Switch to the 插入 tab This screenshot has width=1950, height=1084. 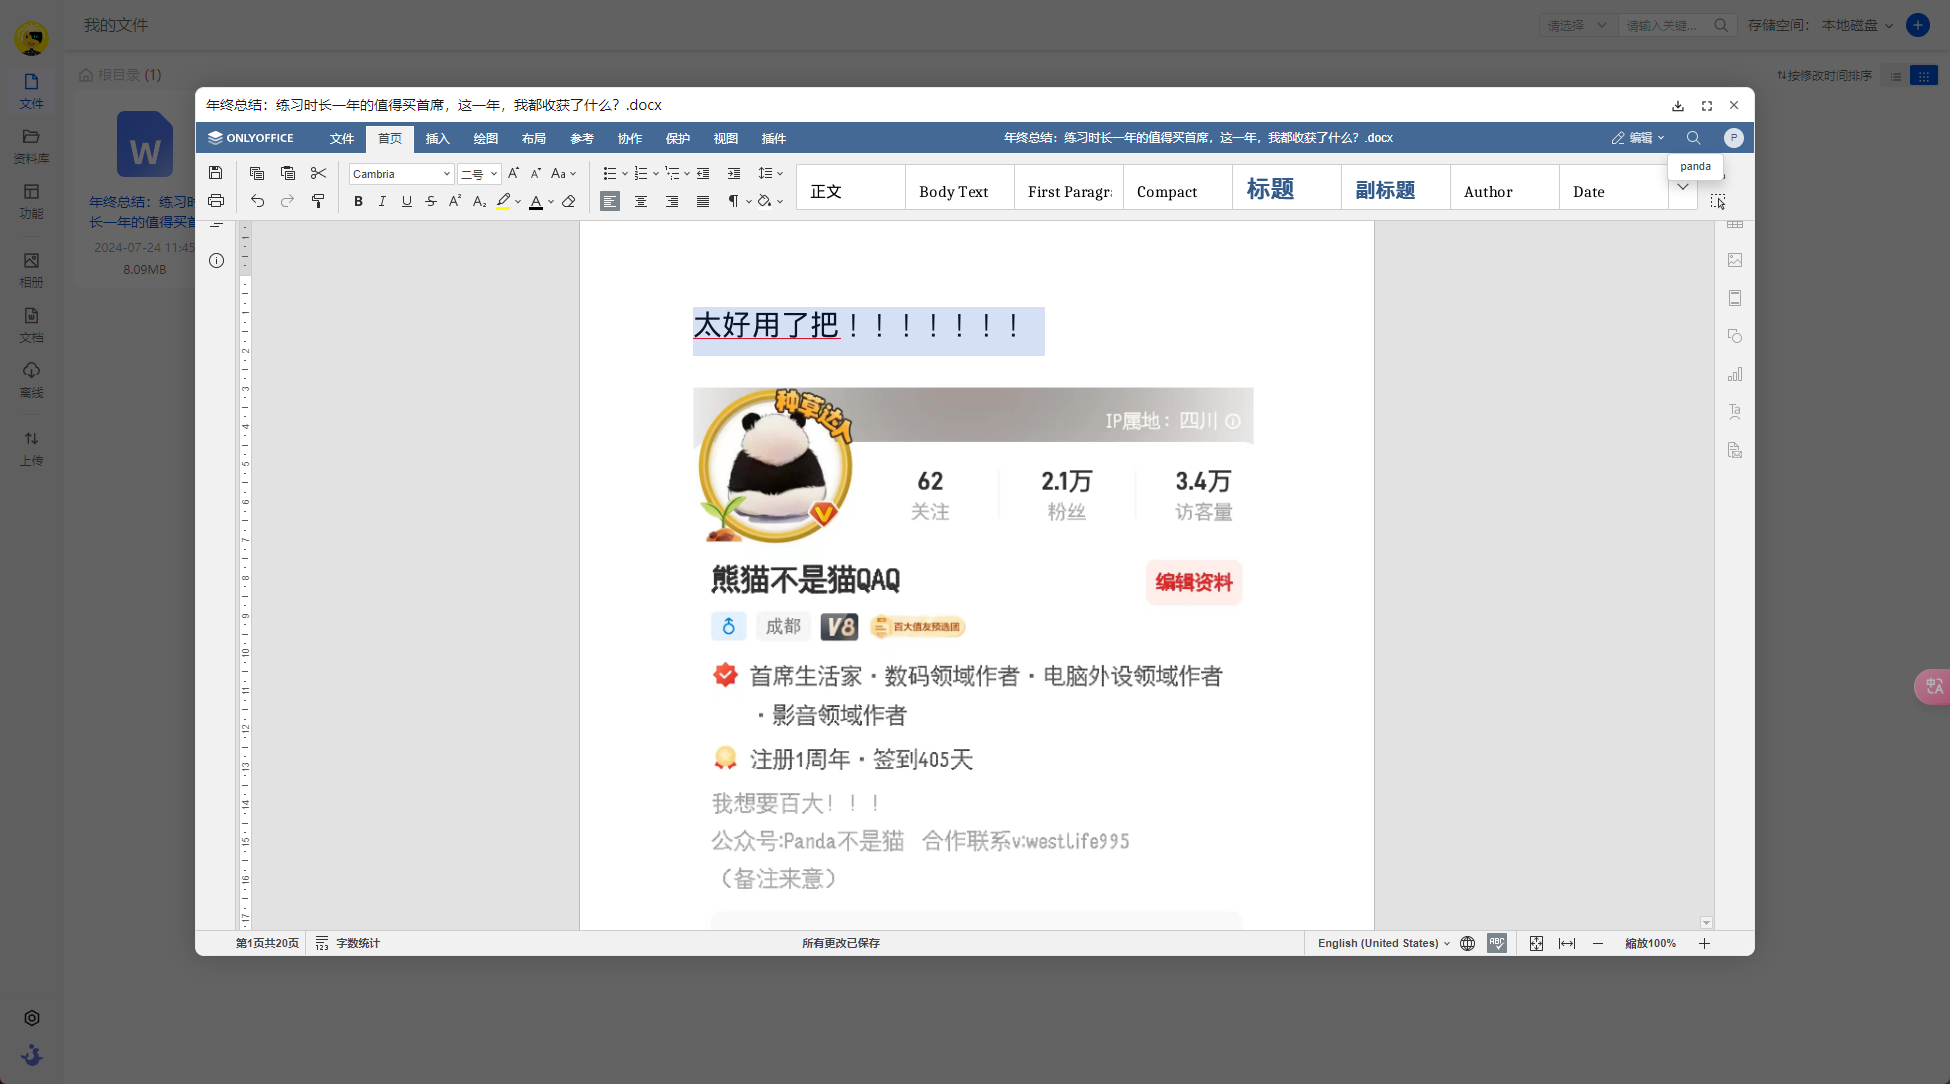[x=438, y=138]
